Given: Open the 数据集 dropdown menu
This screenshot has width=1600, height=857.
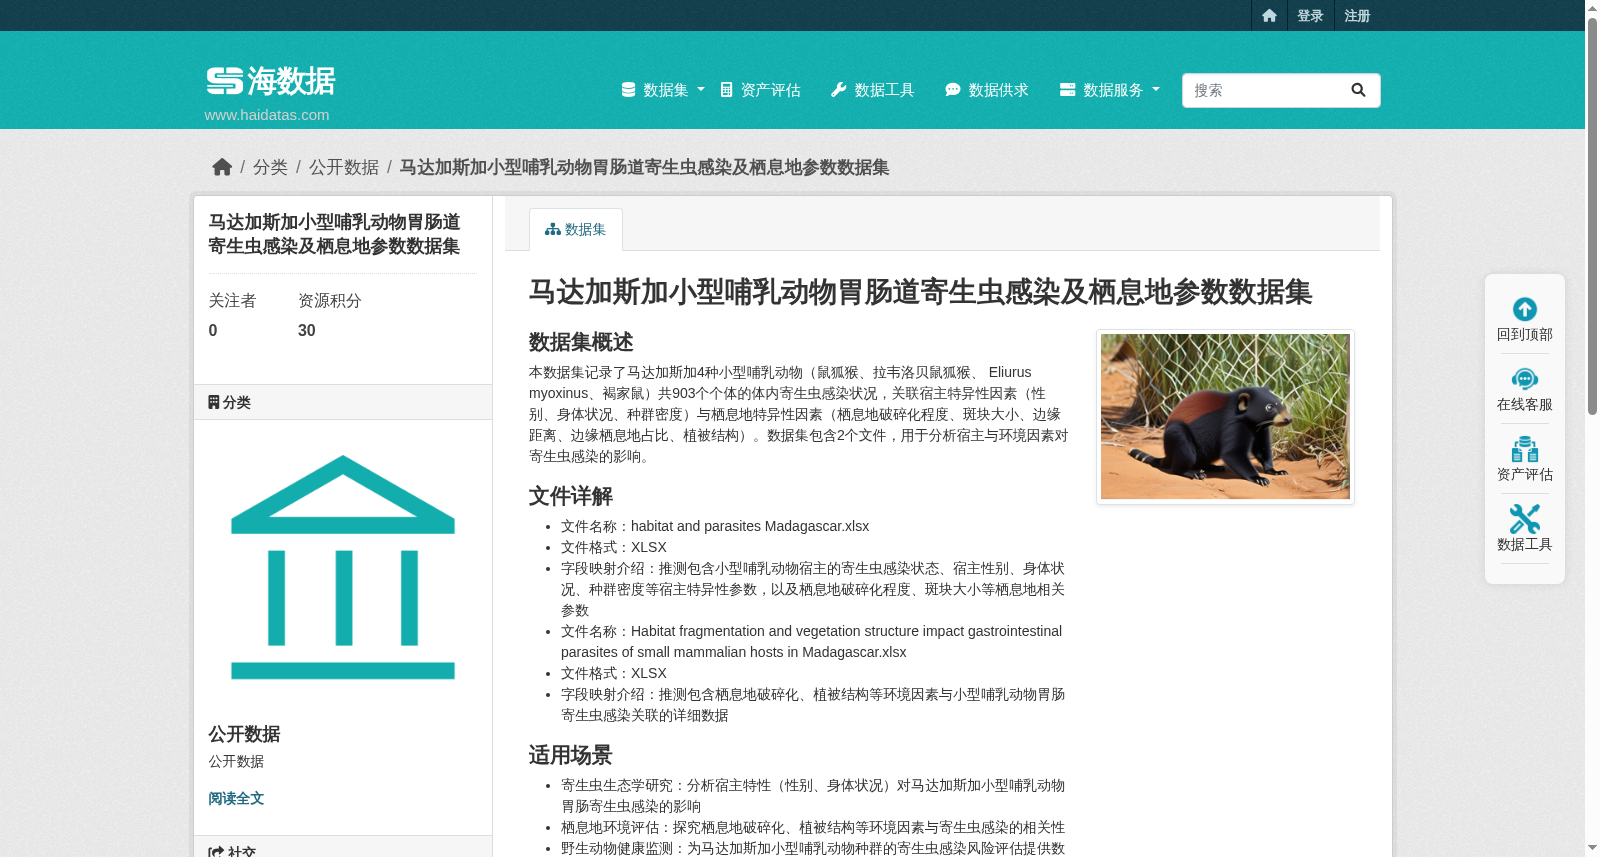Looking at the screenshot, I should coord(663,90).
